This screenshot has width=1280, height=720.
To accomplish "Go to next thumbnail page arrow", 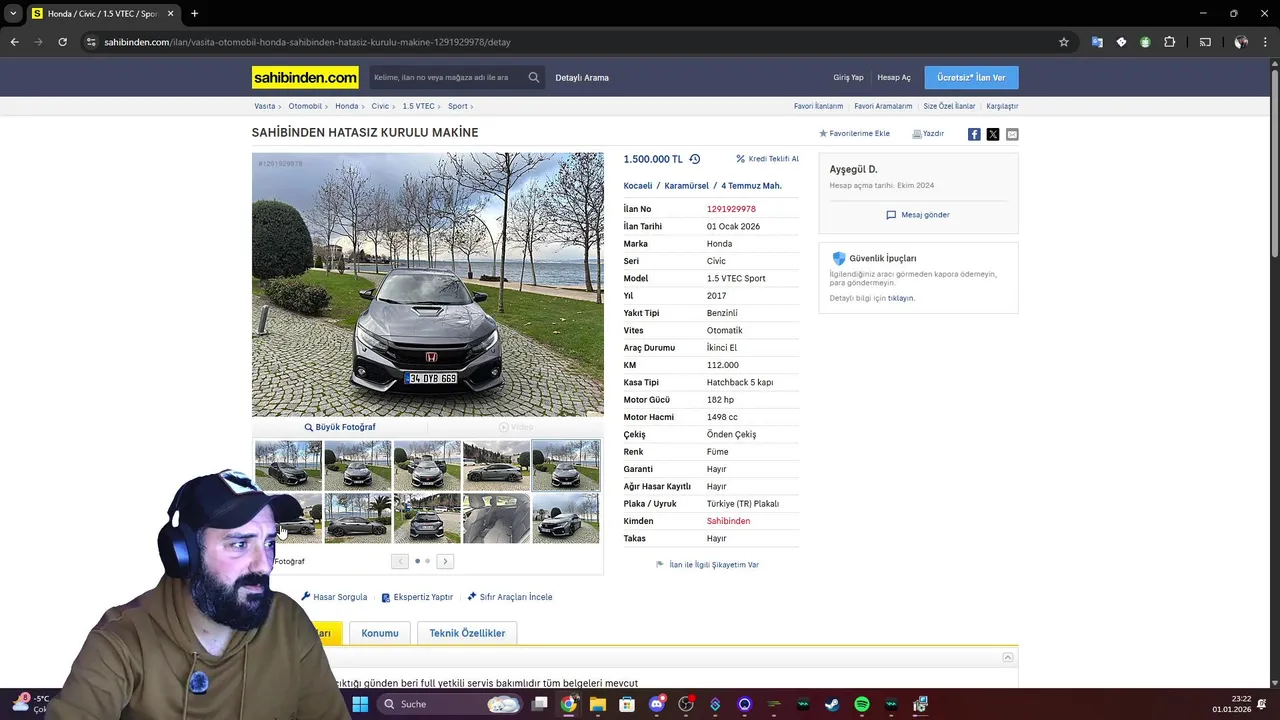I will tap(446, 561).
